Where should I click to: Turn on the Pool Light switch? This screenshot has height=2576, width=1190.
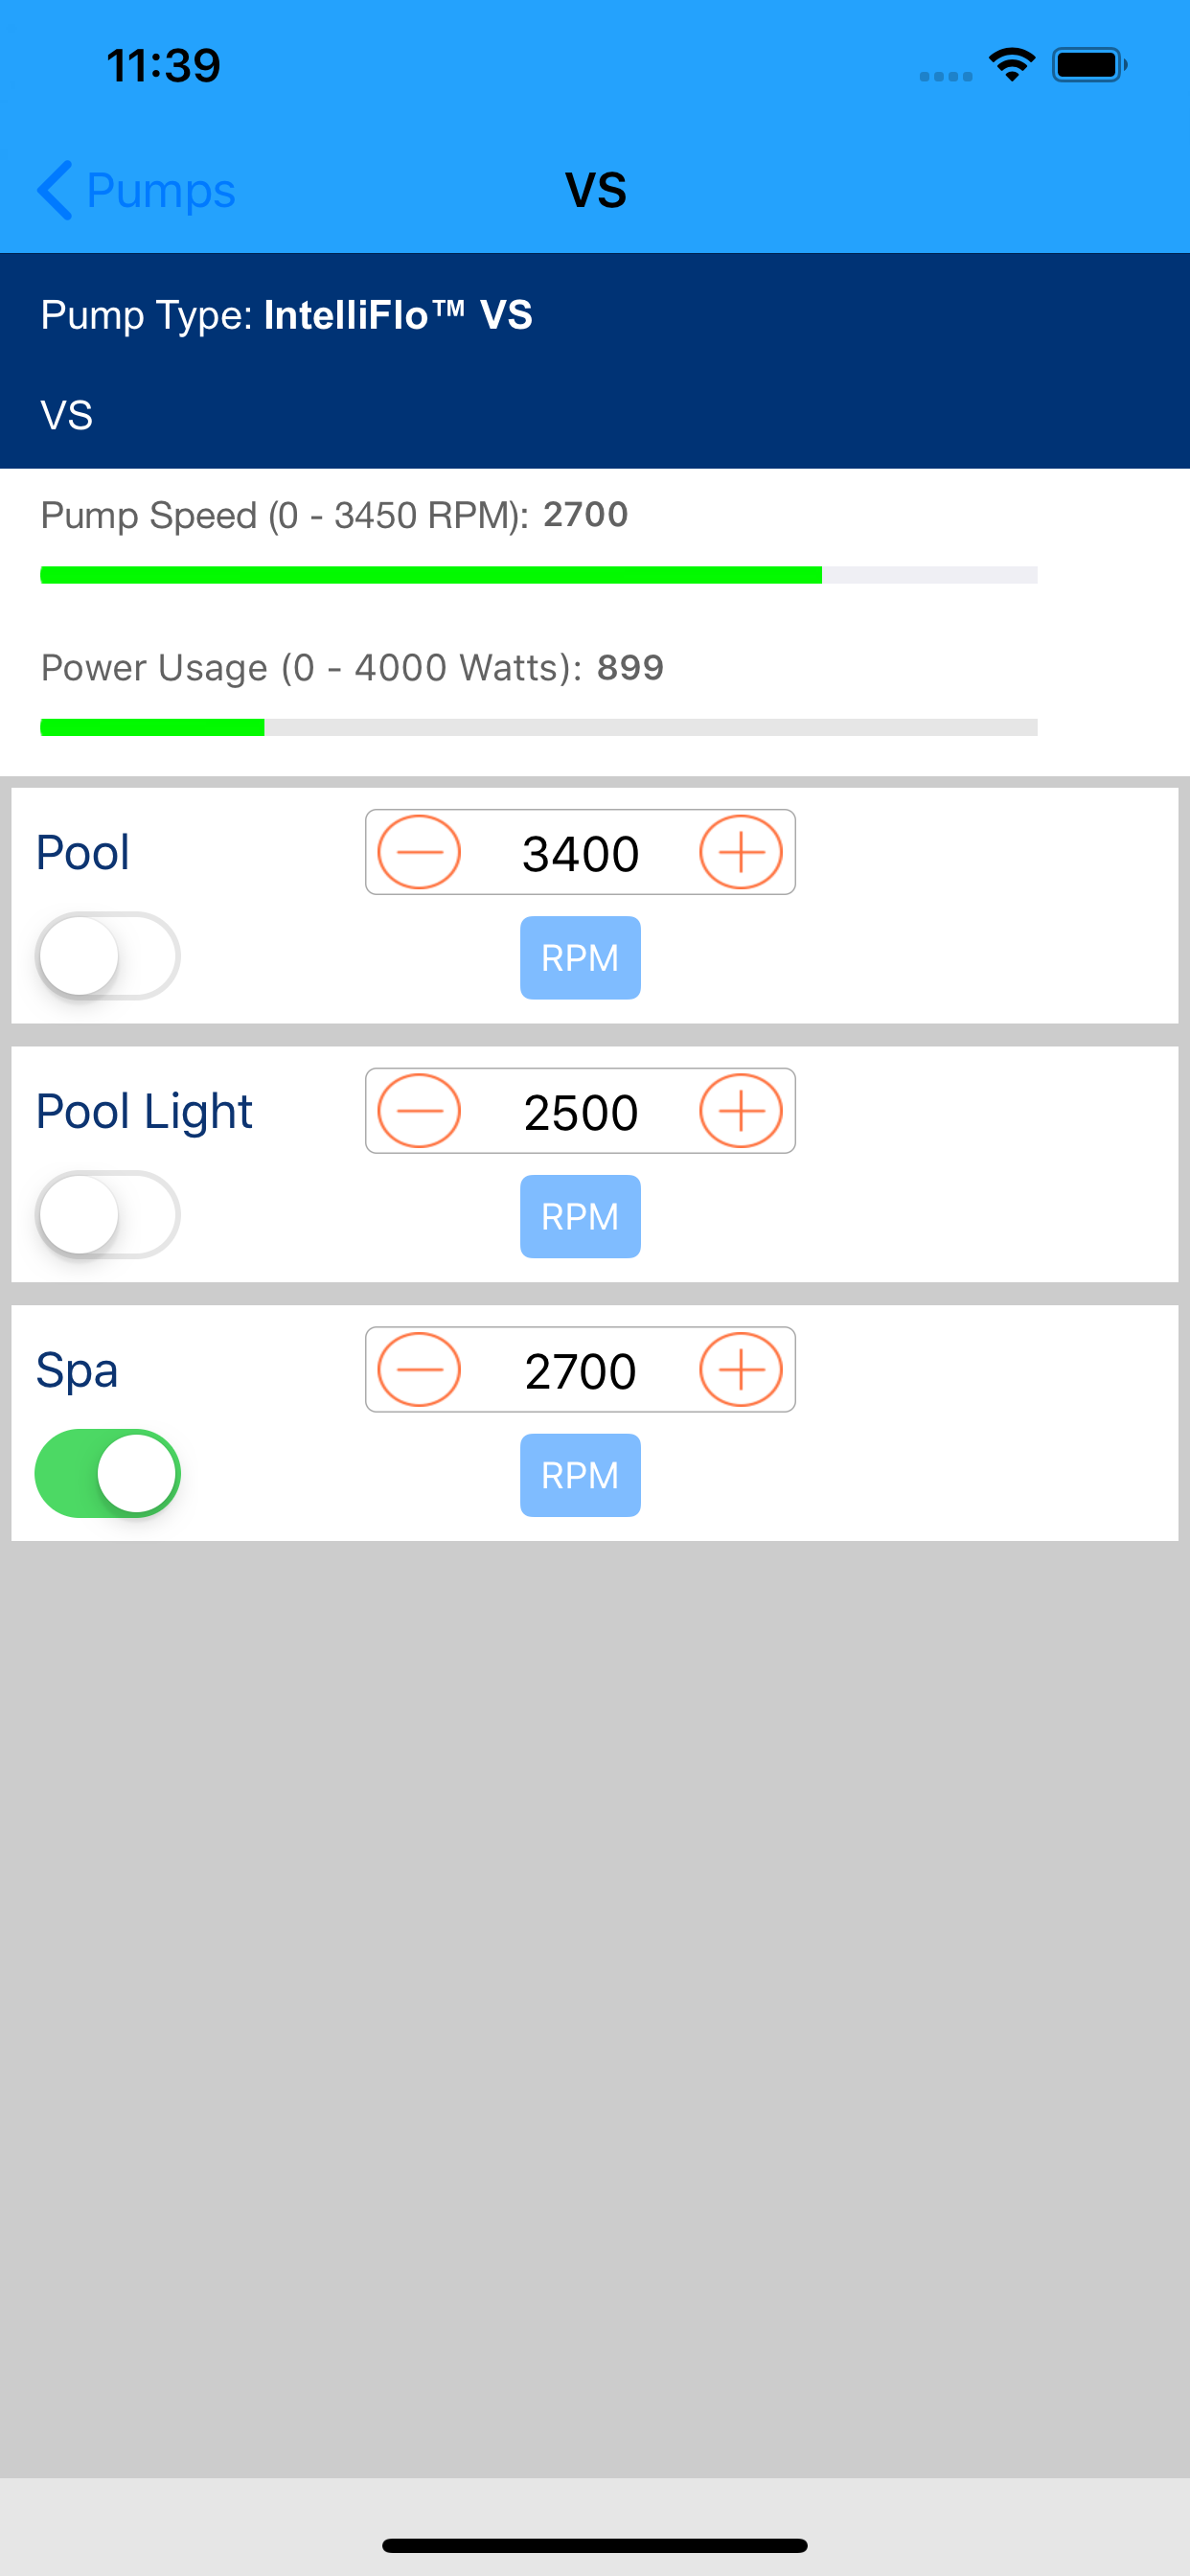pyautogui.click(x=108, y=1215)
